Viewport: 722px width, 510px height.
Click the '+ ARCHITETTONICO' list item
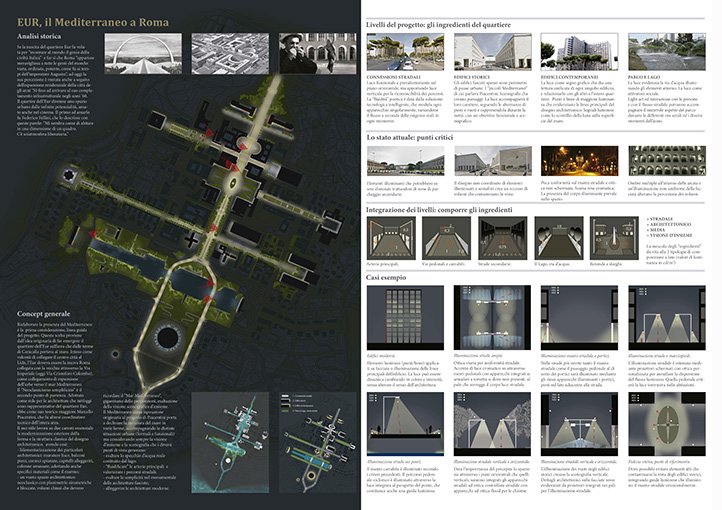coord(669,224)
